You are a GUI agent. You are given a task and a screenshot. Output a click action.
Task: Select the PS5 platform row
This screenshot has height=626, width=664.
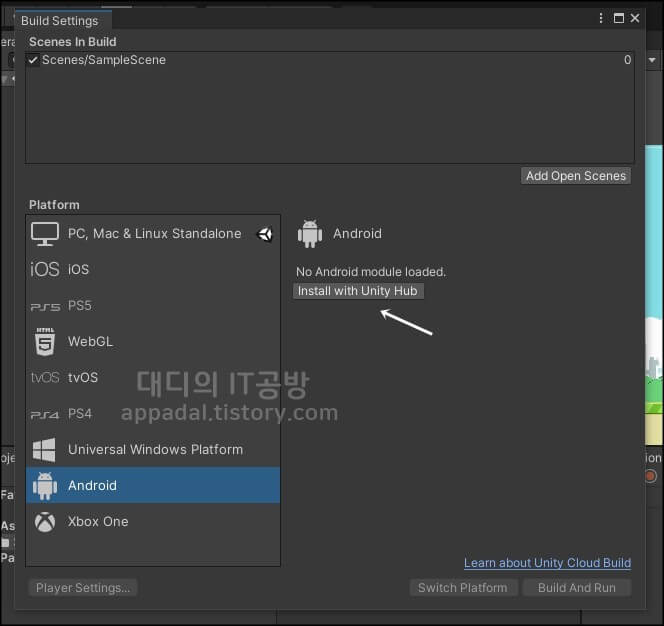153,306
